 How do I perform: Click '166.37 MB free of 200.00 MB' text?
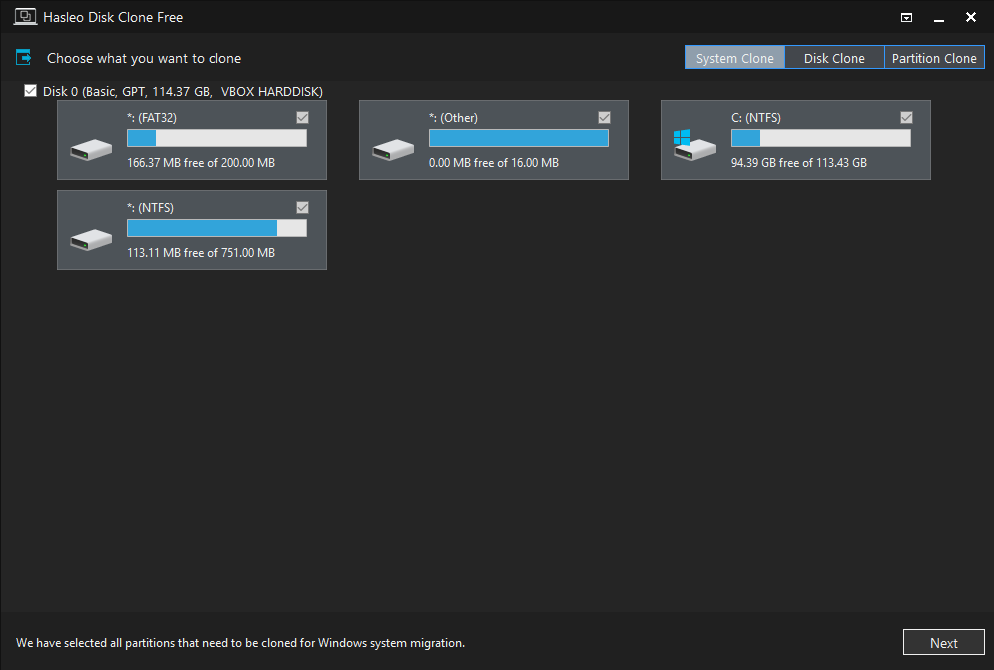click(x=201, y=163)
